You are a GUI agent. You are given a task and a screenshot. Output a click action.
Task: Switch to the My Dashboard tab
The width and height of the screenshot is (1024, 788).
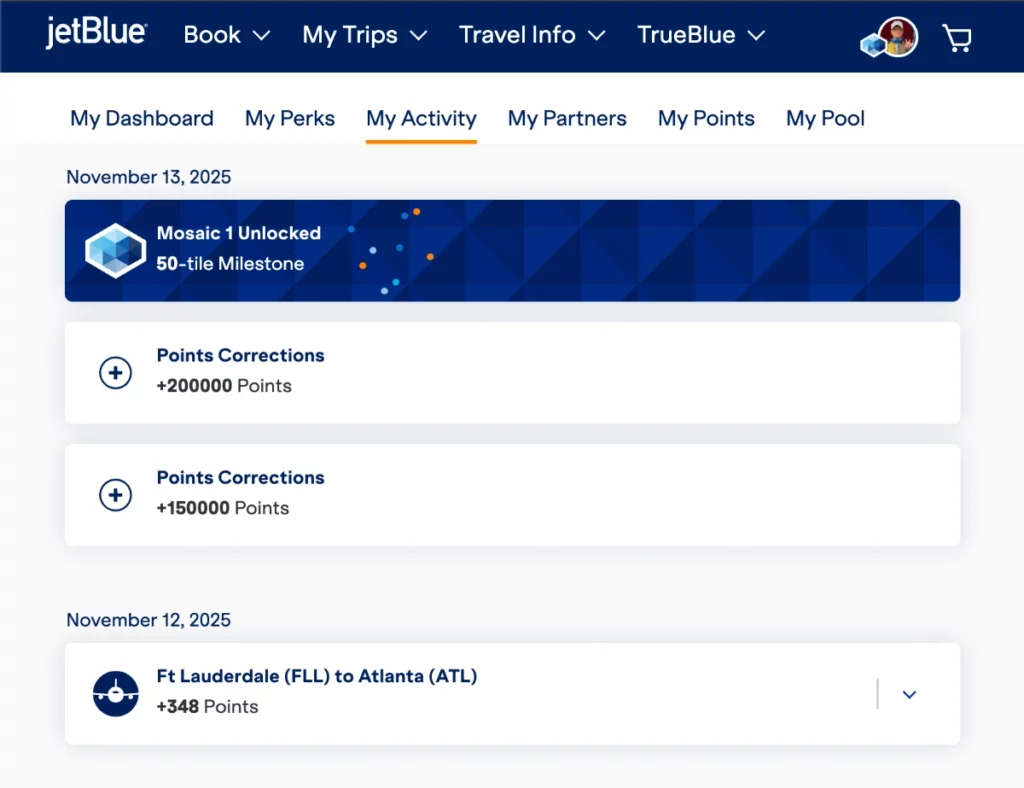click(x=141, y=118)
